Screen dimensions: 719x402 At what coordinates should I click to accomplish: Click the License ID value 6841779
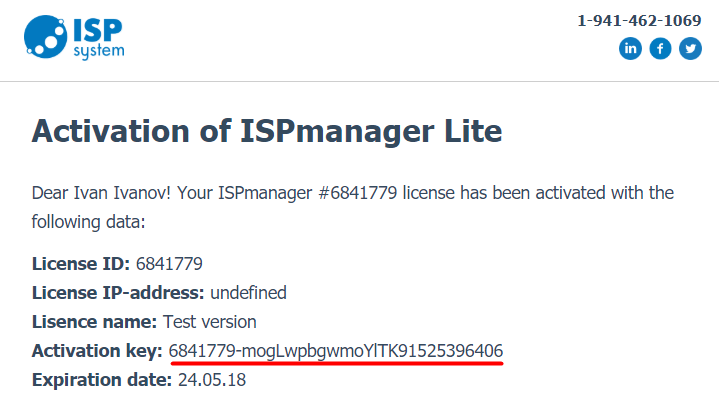169,264
